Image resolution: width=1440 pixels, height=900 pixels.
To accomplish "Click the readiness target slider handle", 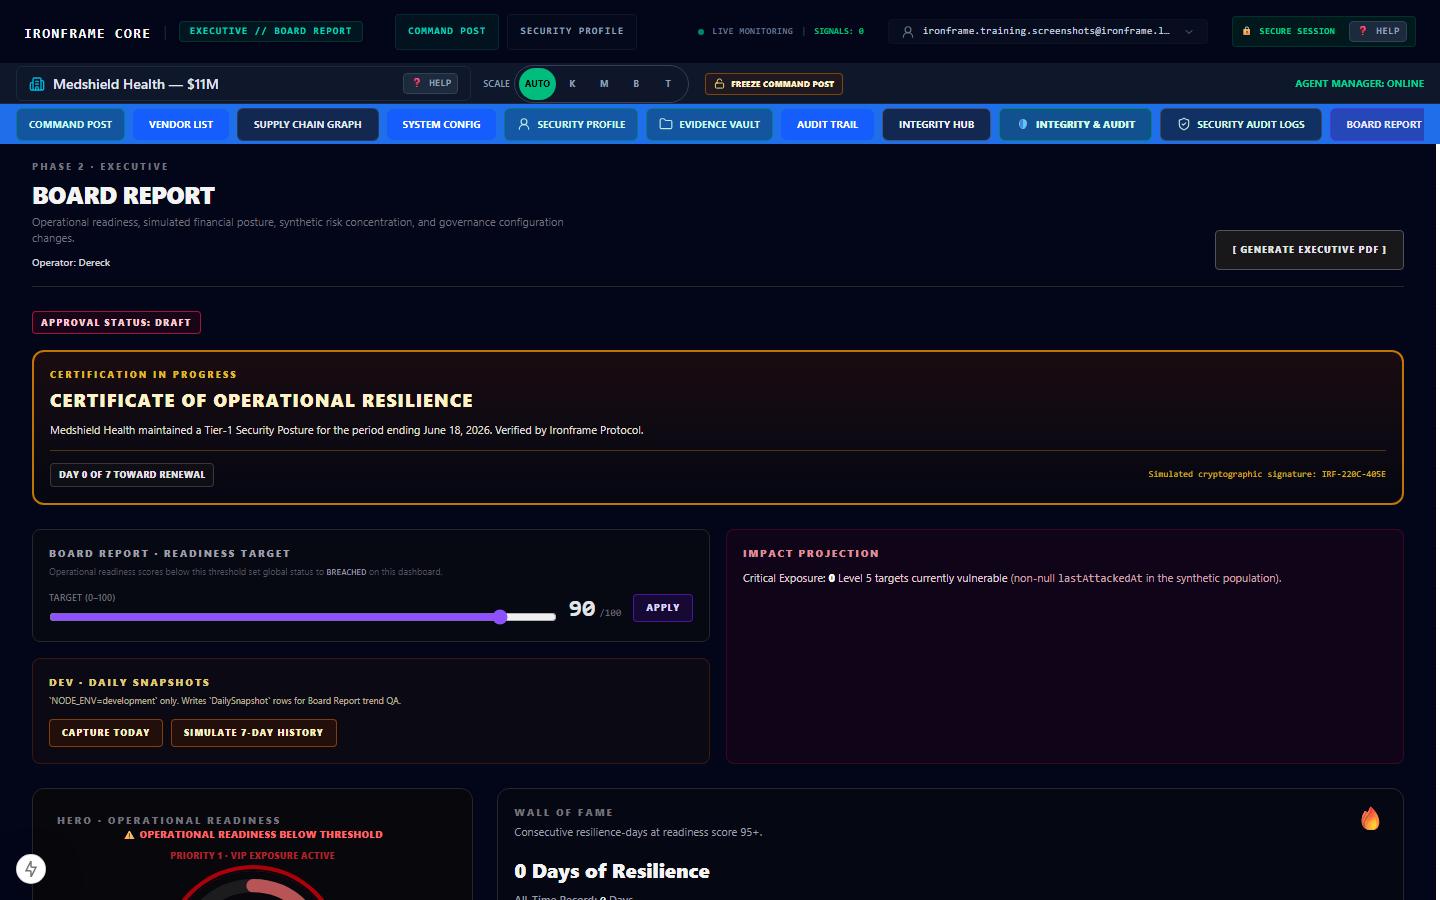I will coord(500,617).
